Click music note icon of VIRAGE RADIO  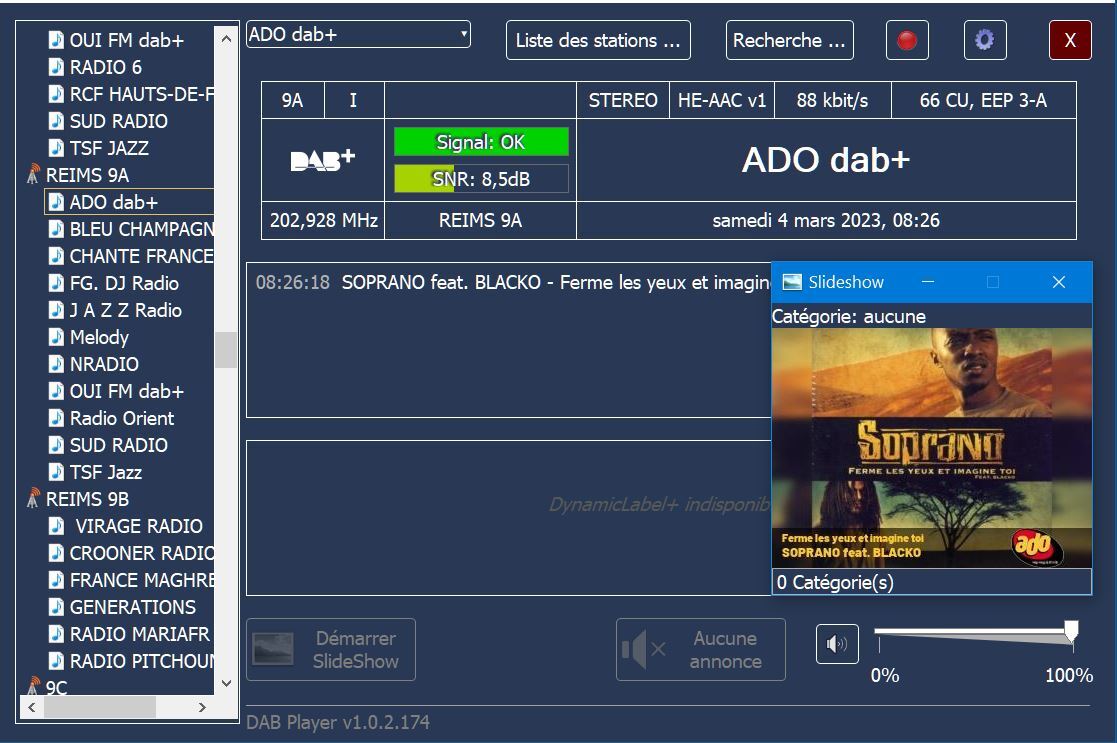(56, 526)
